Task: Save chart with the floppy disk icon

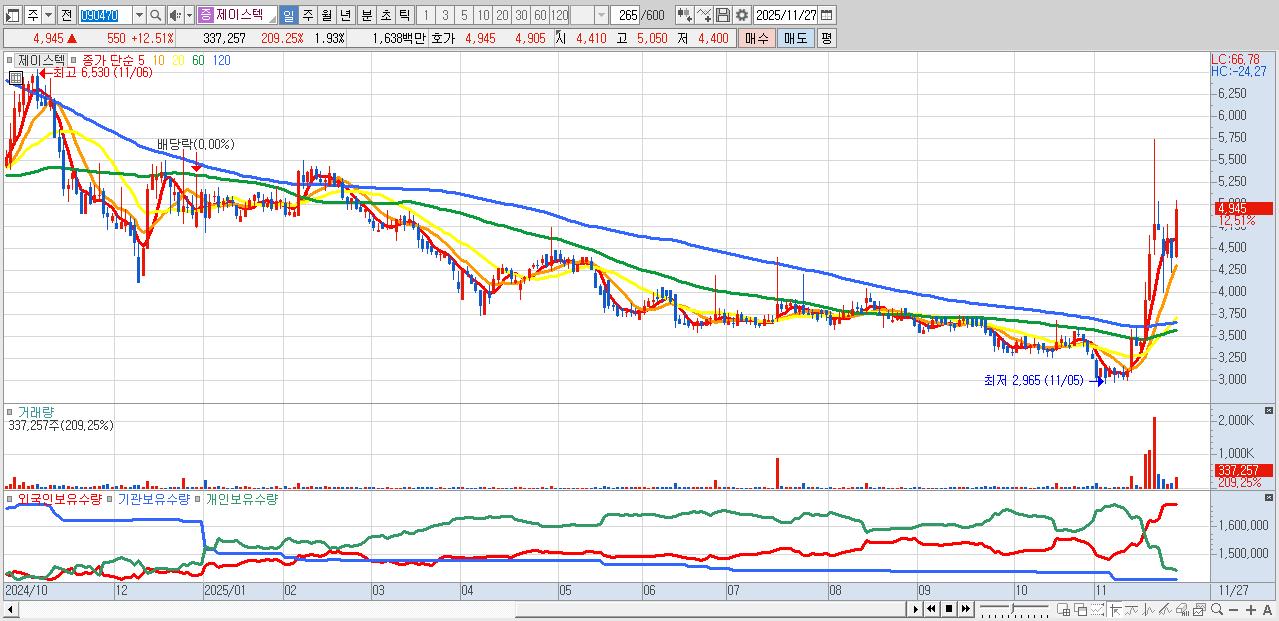Action: coord(724,15)
